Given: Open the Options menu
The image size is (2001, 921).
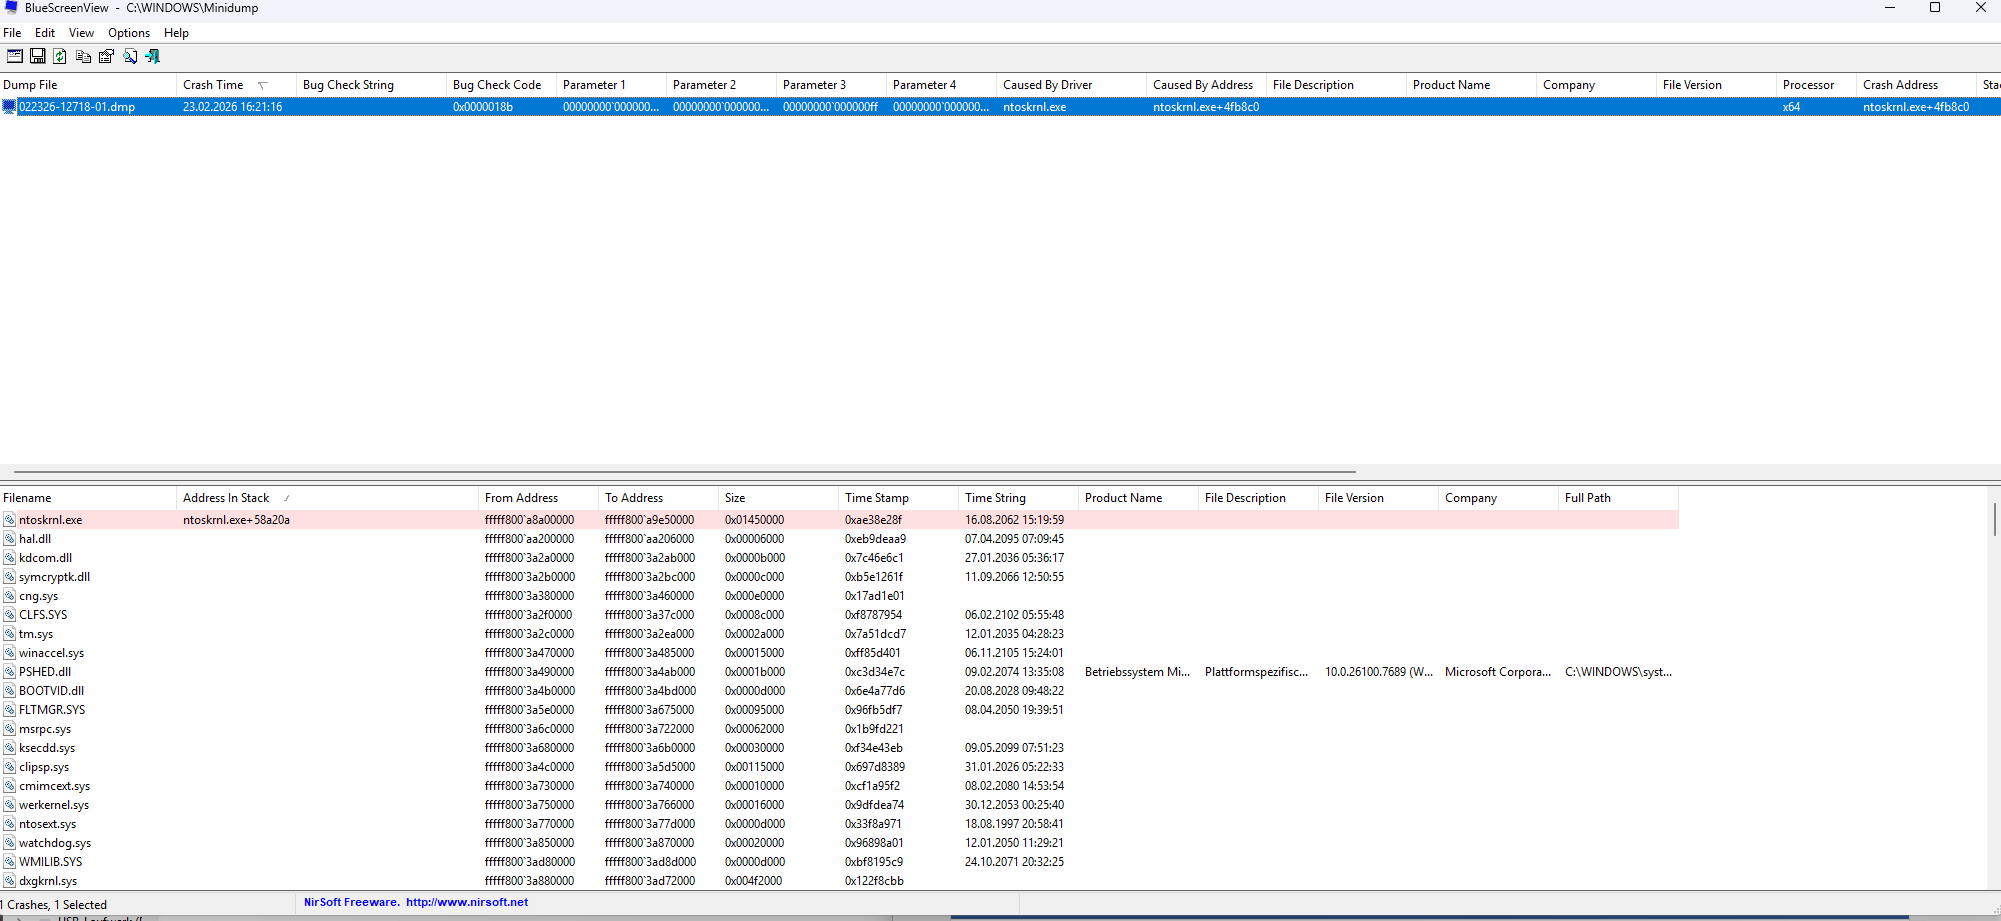Looking at the screenshot, I should click(129, 33).
